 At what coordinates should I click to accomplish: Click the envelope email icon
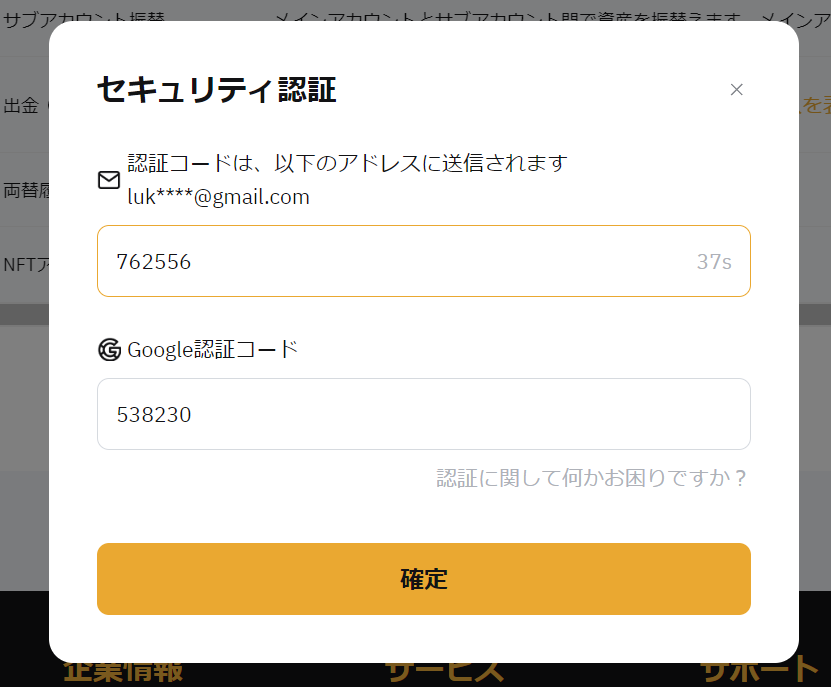pos(109,180)
